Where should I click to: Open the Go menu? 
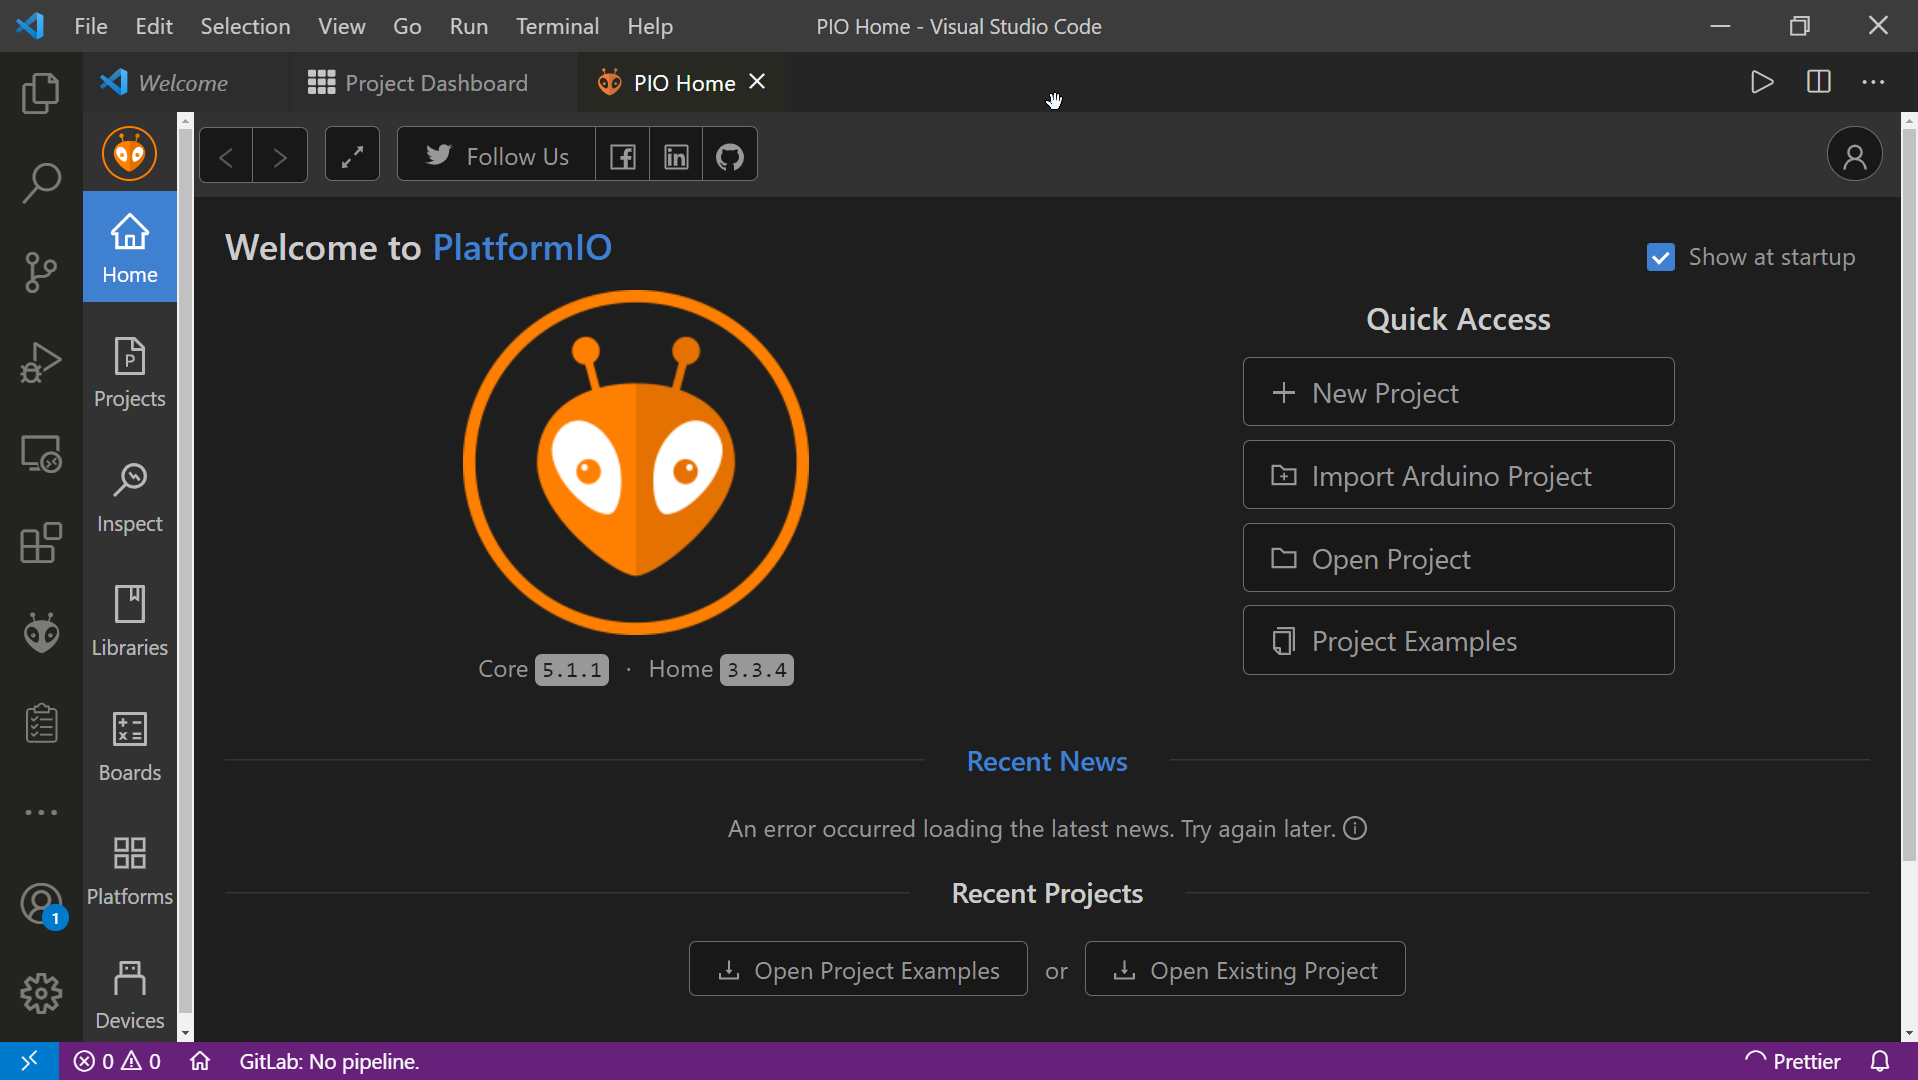pos(407,26)
